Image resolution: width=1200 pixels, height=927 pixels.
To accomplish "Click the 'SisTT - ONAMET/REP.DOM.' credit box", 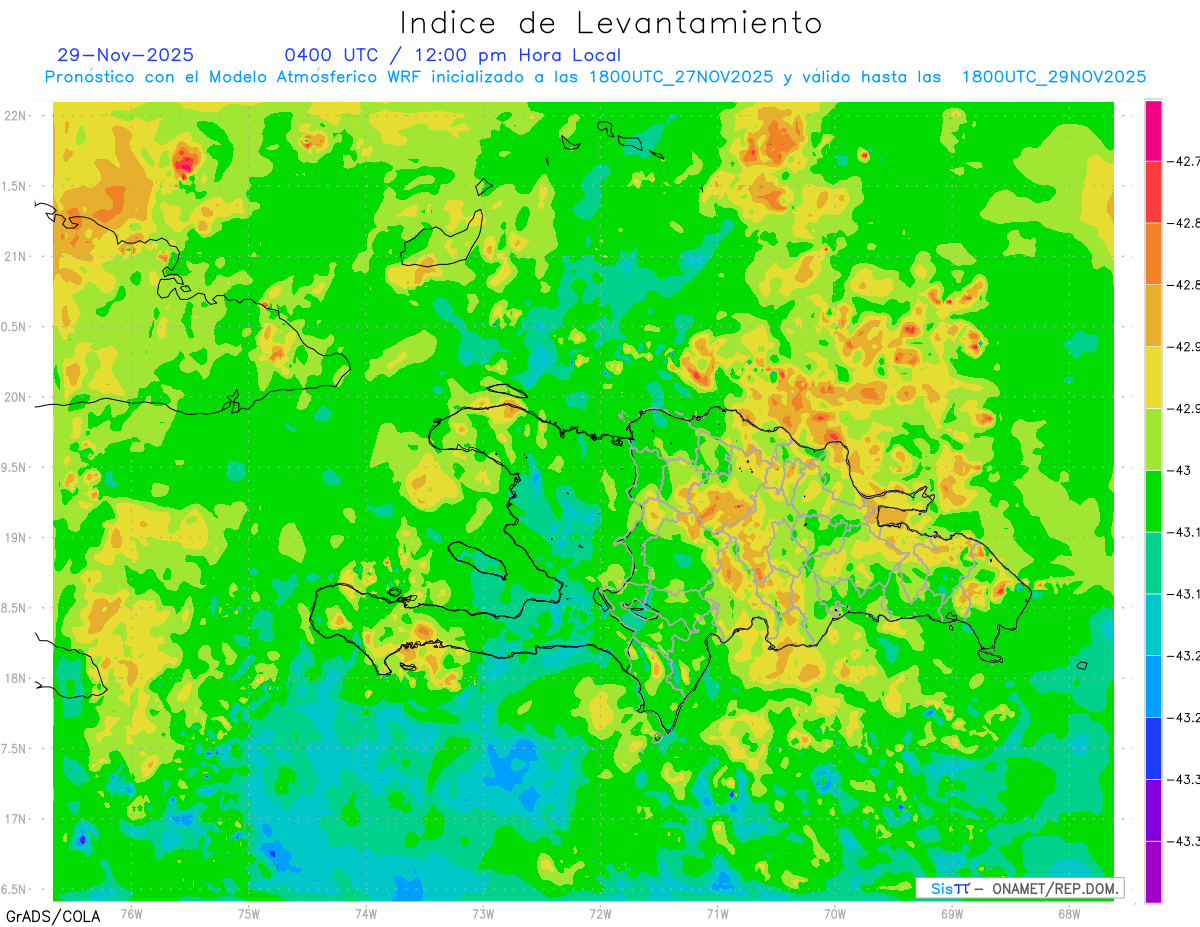I will click(x=1020, y=888).
